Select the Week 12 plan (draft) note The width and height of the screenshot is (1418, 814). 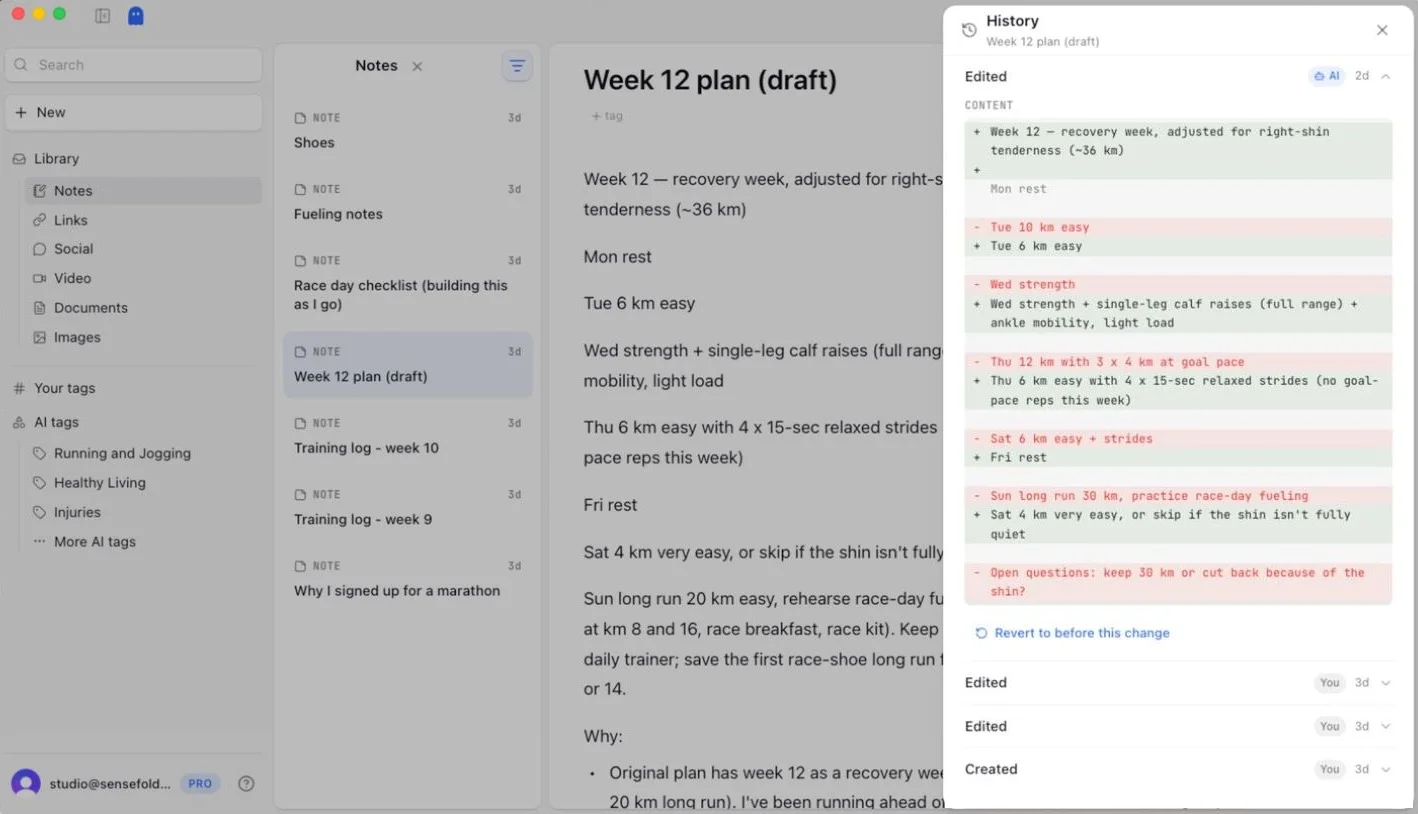pos(408,365)
